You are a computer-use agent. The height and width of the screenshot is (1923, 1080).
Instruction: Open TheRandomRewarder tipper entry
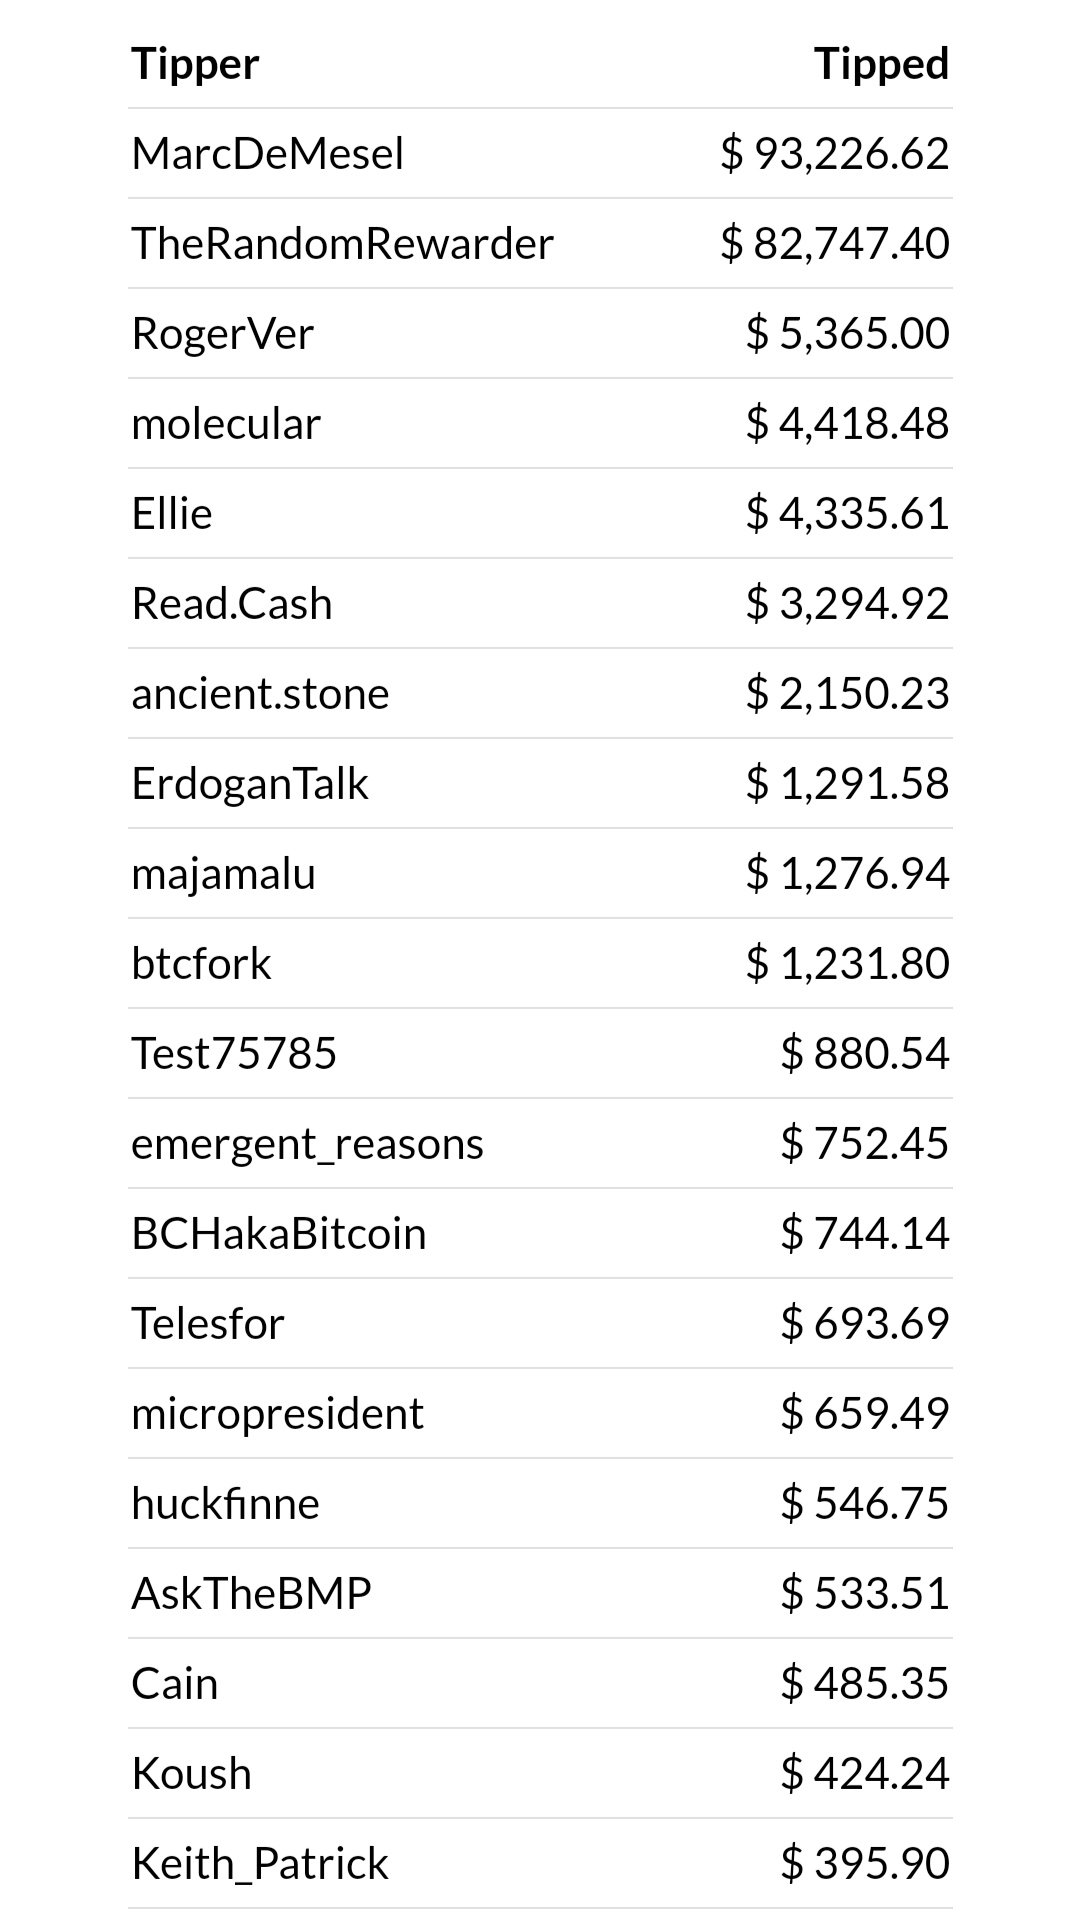click(342, 244)
